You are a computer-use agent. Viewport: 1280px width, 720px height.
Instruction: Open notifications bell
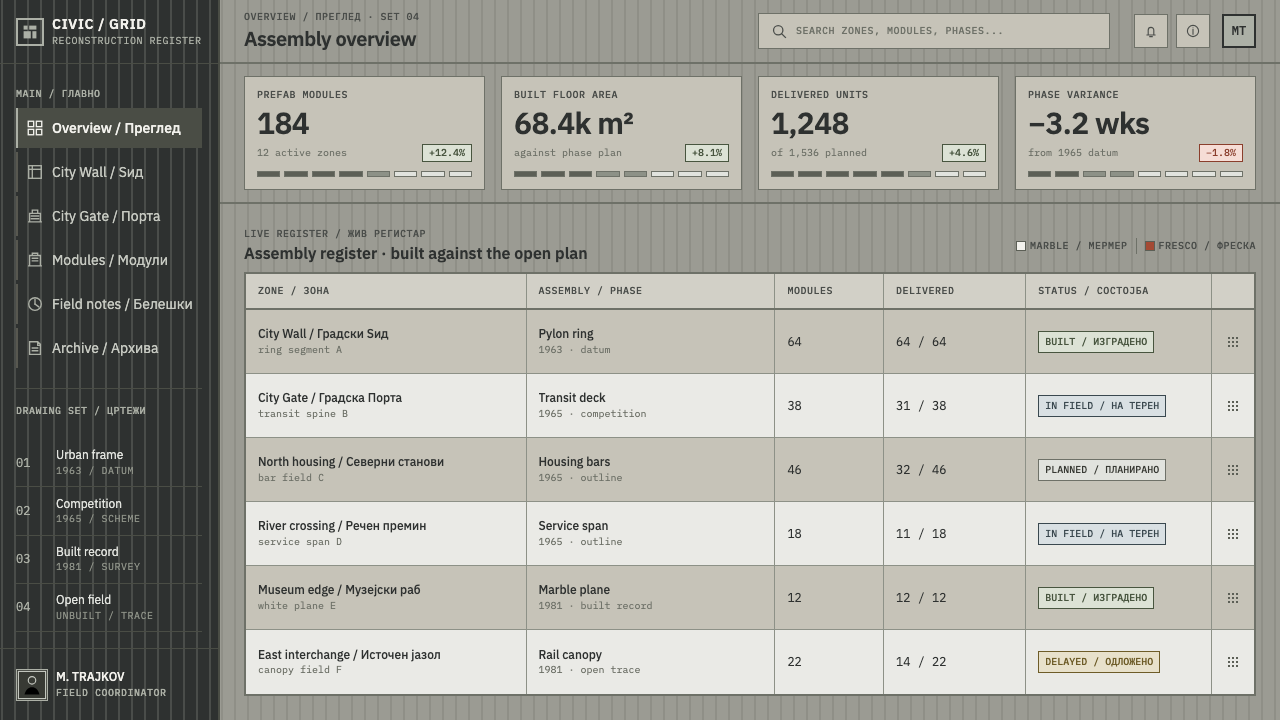1151,31
